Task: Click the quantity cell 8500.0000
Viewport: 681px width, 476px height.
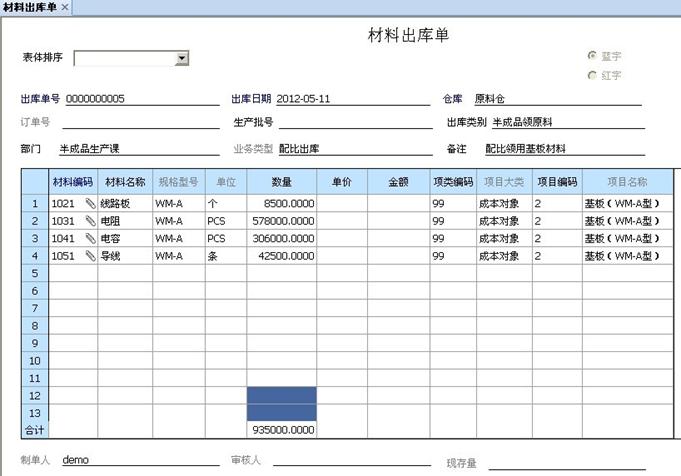Action: pyautogui.click(x=282, y=203)
